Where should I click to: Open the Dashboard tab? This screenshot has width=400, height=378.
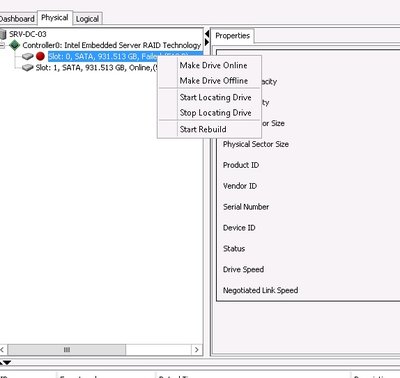click(18, 19)
